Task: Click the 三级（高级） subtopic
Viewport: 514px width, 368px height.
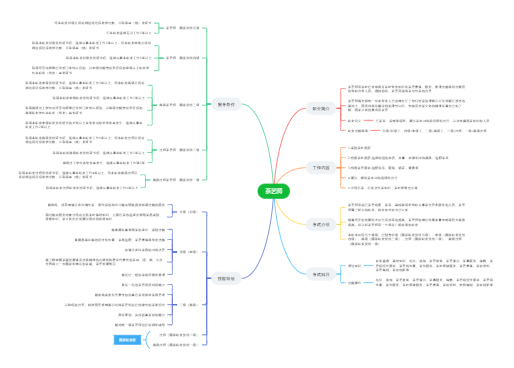Action: pyautogui.click(x=189, y=305)
